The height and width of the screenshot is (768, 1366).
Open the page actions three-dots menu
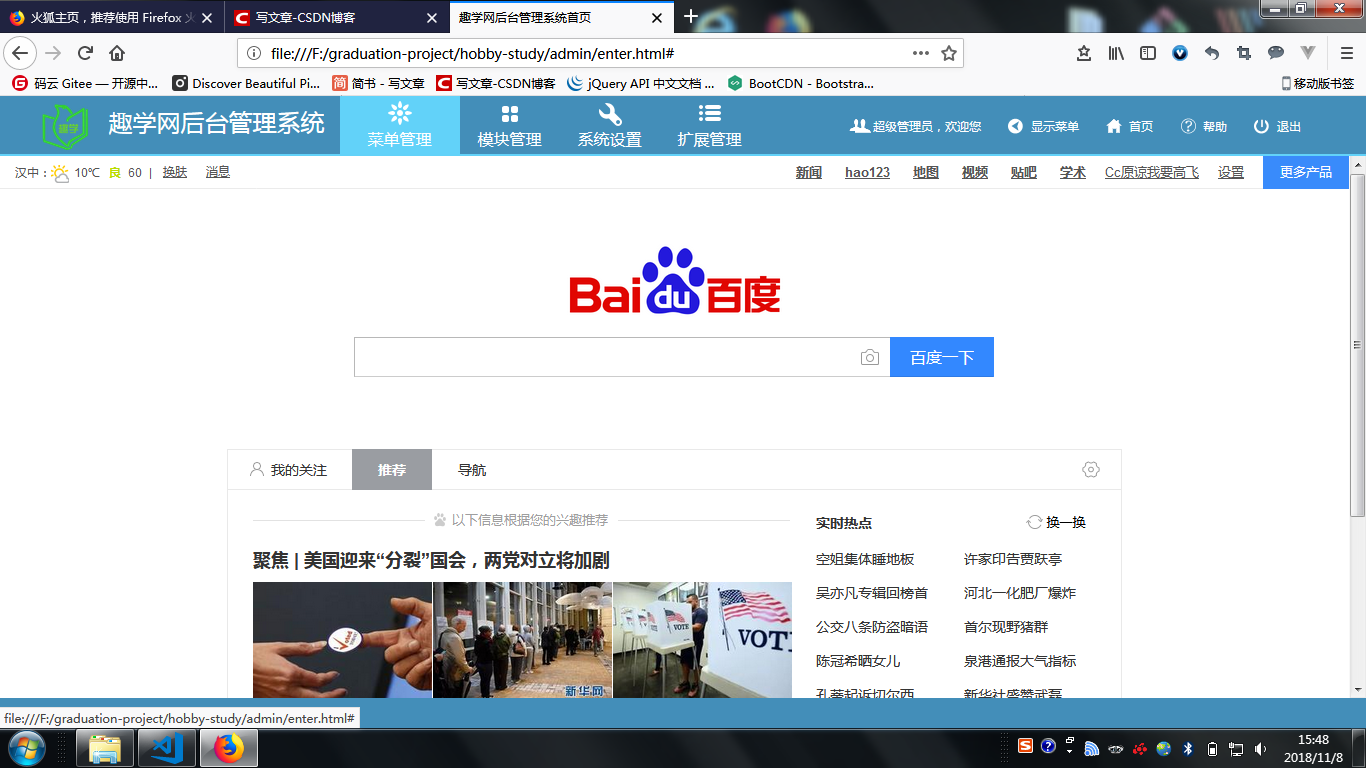(x=921, y=53)
